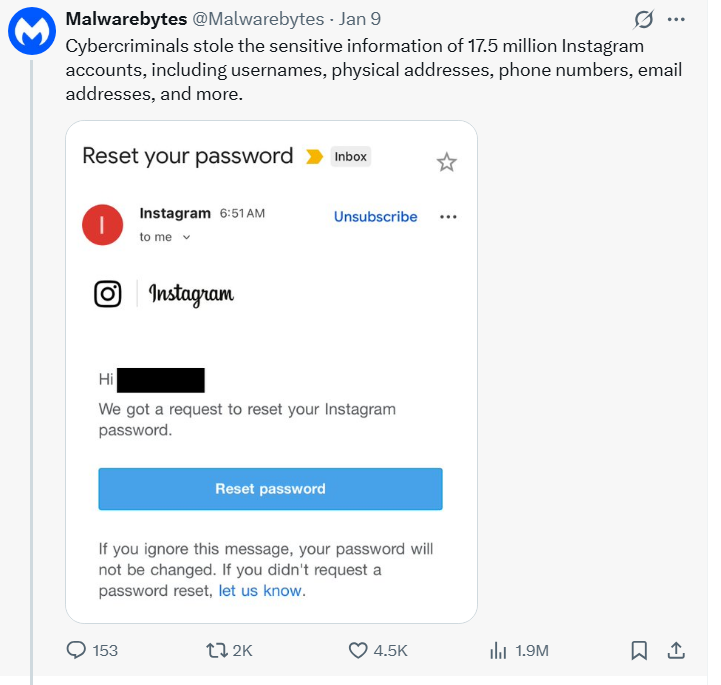Click the share upload icon
The width and height of the screenshot is (721, 685).
point(675,650)
